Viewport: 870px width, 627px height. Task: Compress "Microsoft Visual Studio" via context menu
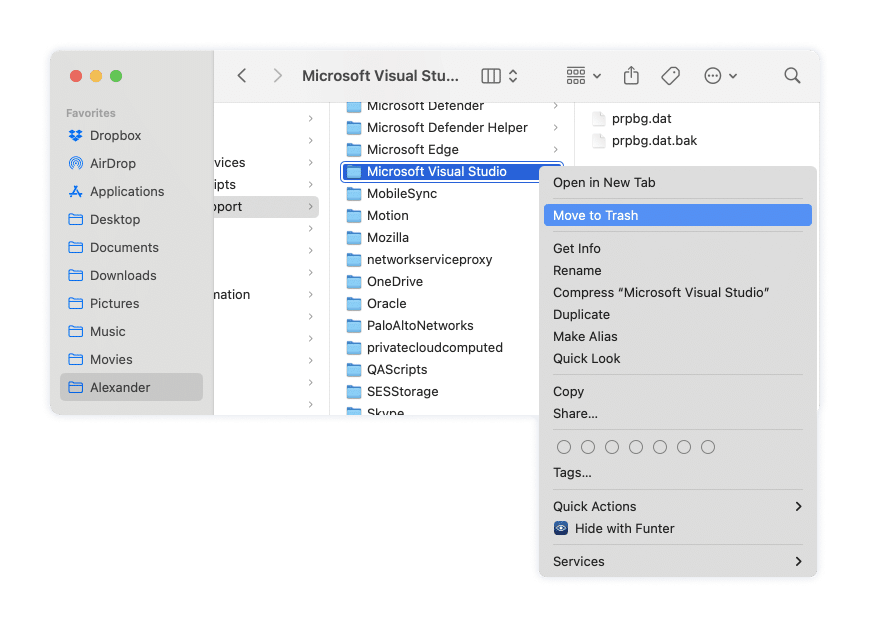click(677, 292)
